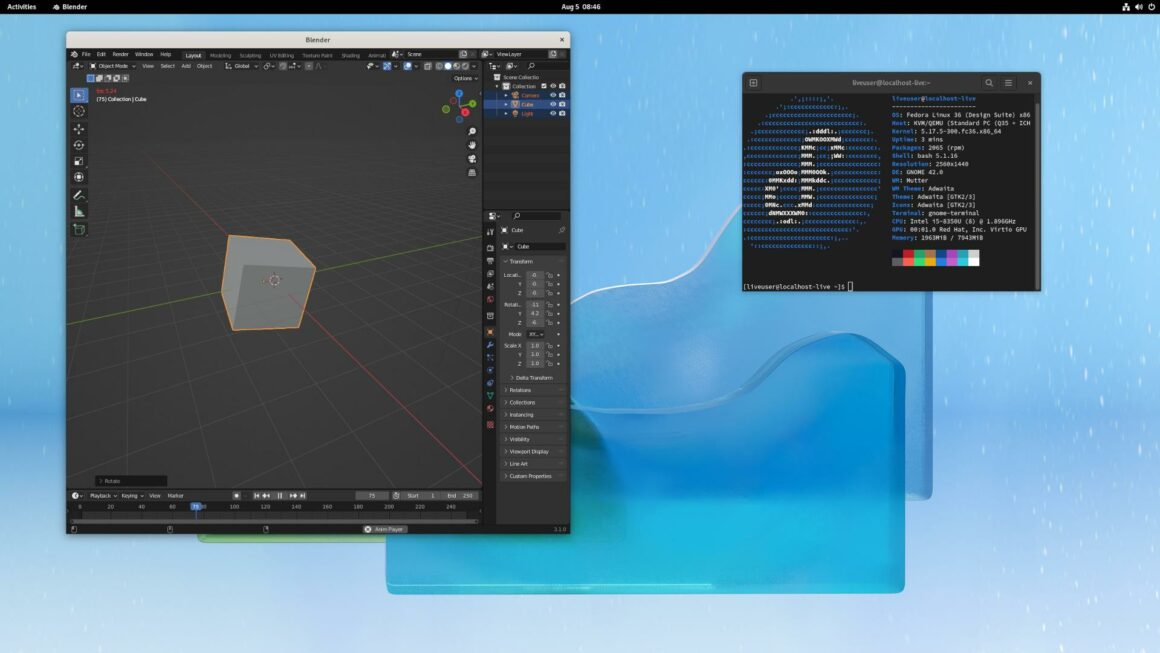Image resolution: width=1160 pixels, height=653 pixels.
Task: Select the Rotate tool
Action: (80, 145)
